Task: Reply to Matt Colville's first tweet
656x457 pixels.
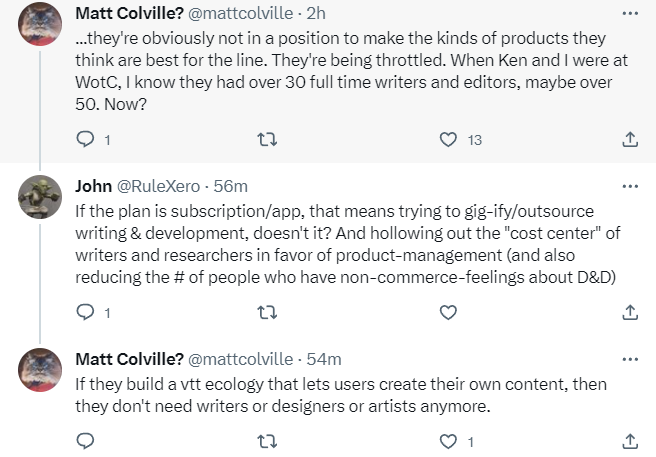Action: 86,139
